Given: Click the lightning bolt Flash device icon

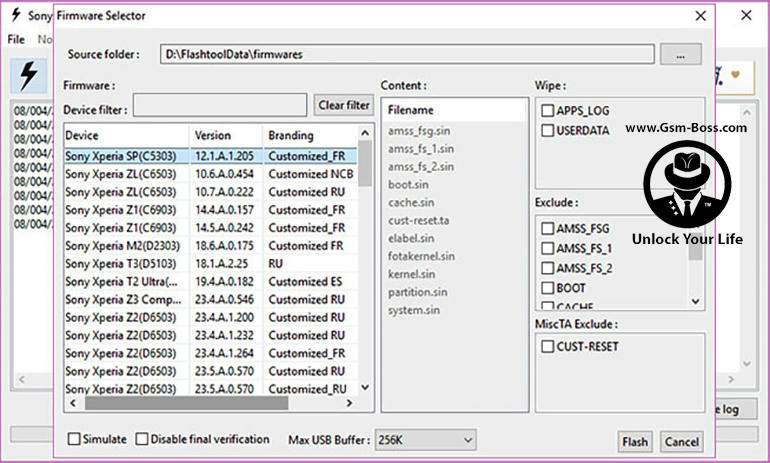Looking at the screenshot, I should [x=29, y=76].
